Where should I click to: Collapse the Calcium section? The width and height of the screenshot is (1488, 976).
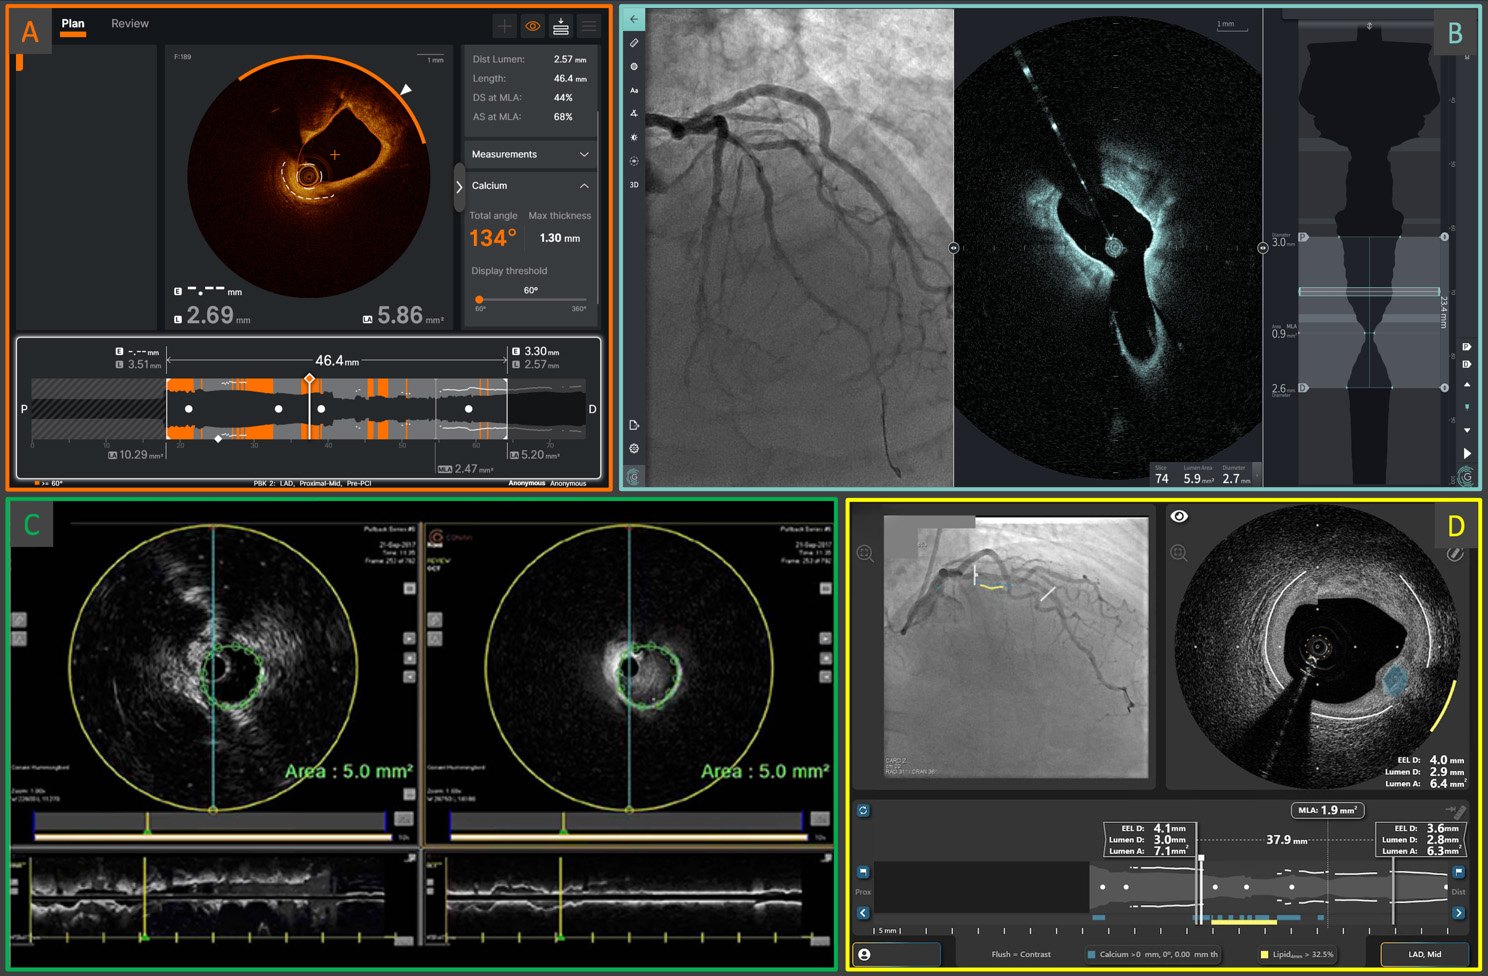point(584,186)
